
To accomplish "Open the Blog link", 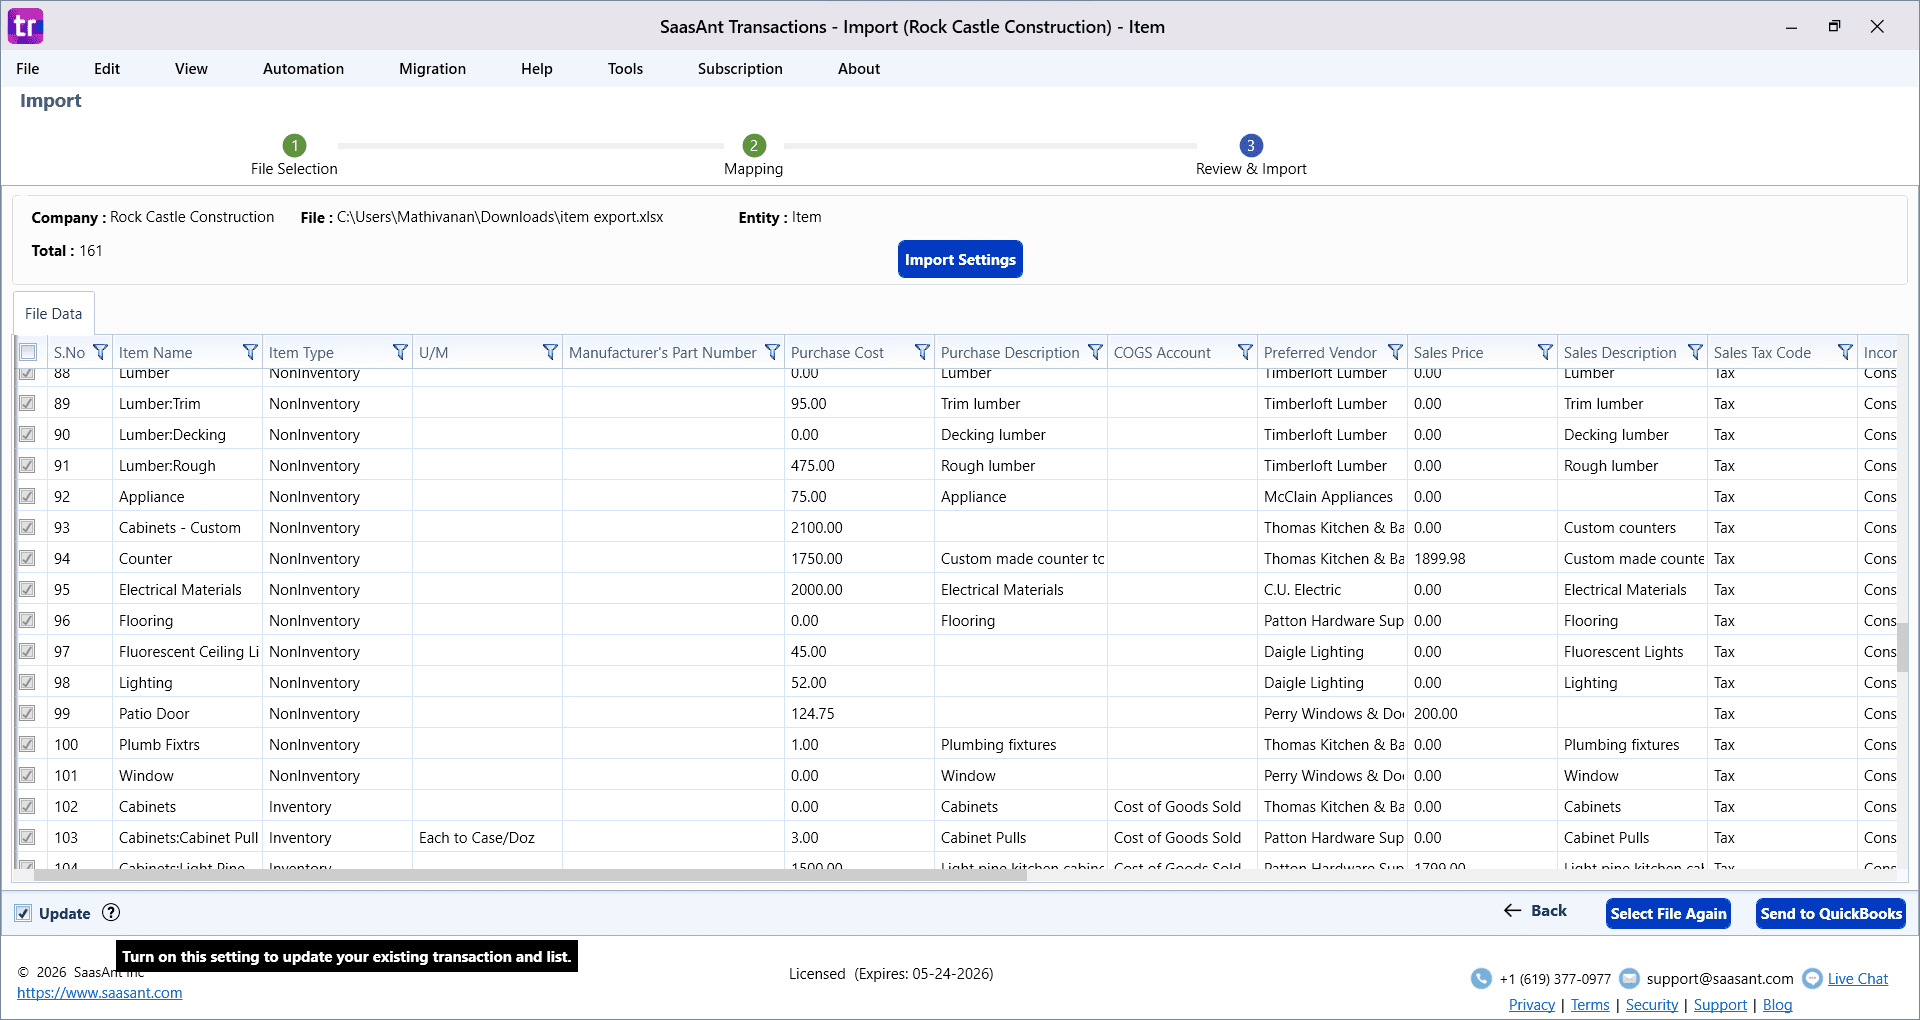I will point(1777,1005).
